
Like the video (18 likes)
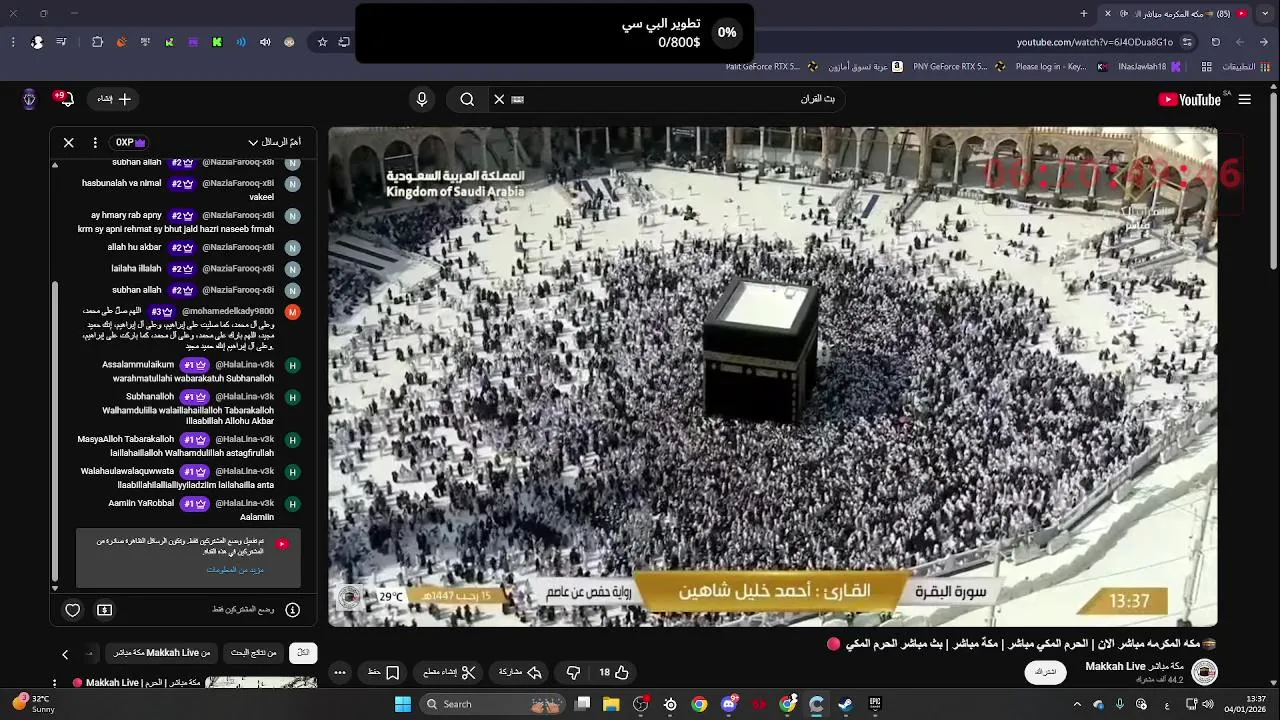[614, 673]
